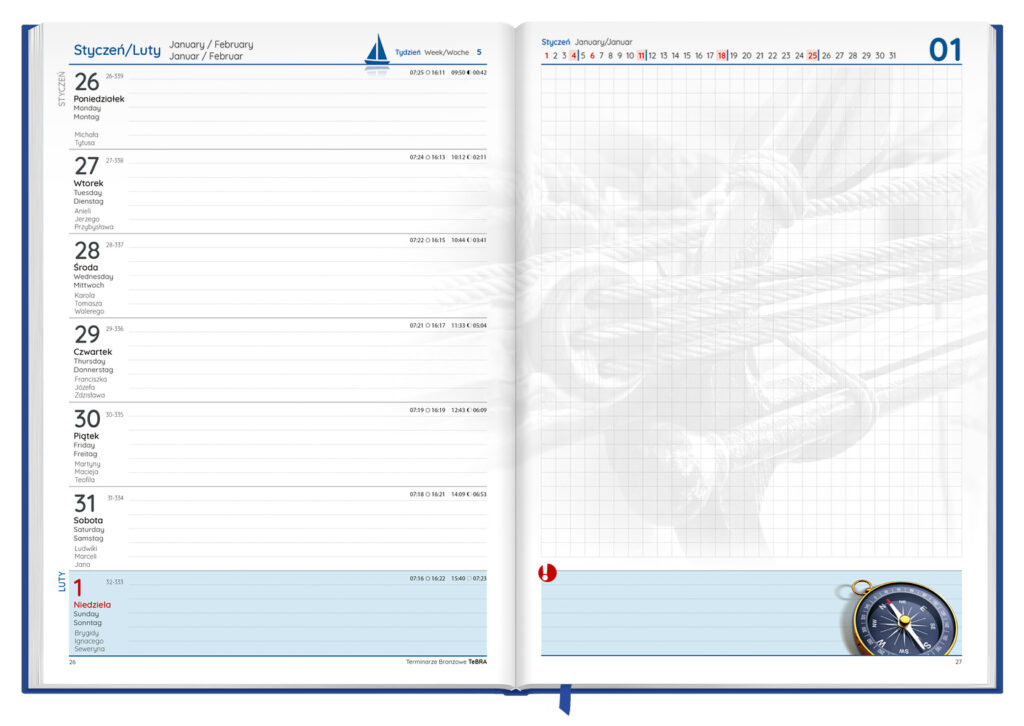Click the sun icon in Monday's row
This screenshot has height=726, width=1024.
click(428, 73)
